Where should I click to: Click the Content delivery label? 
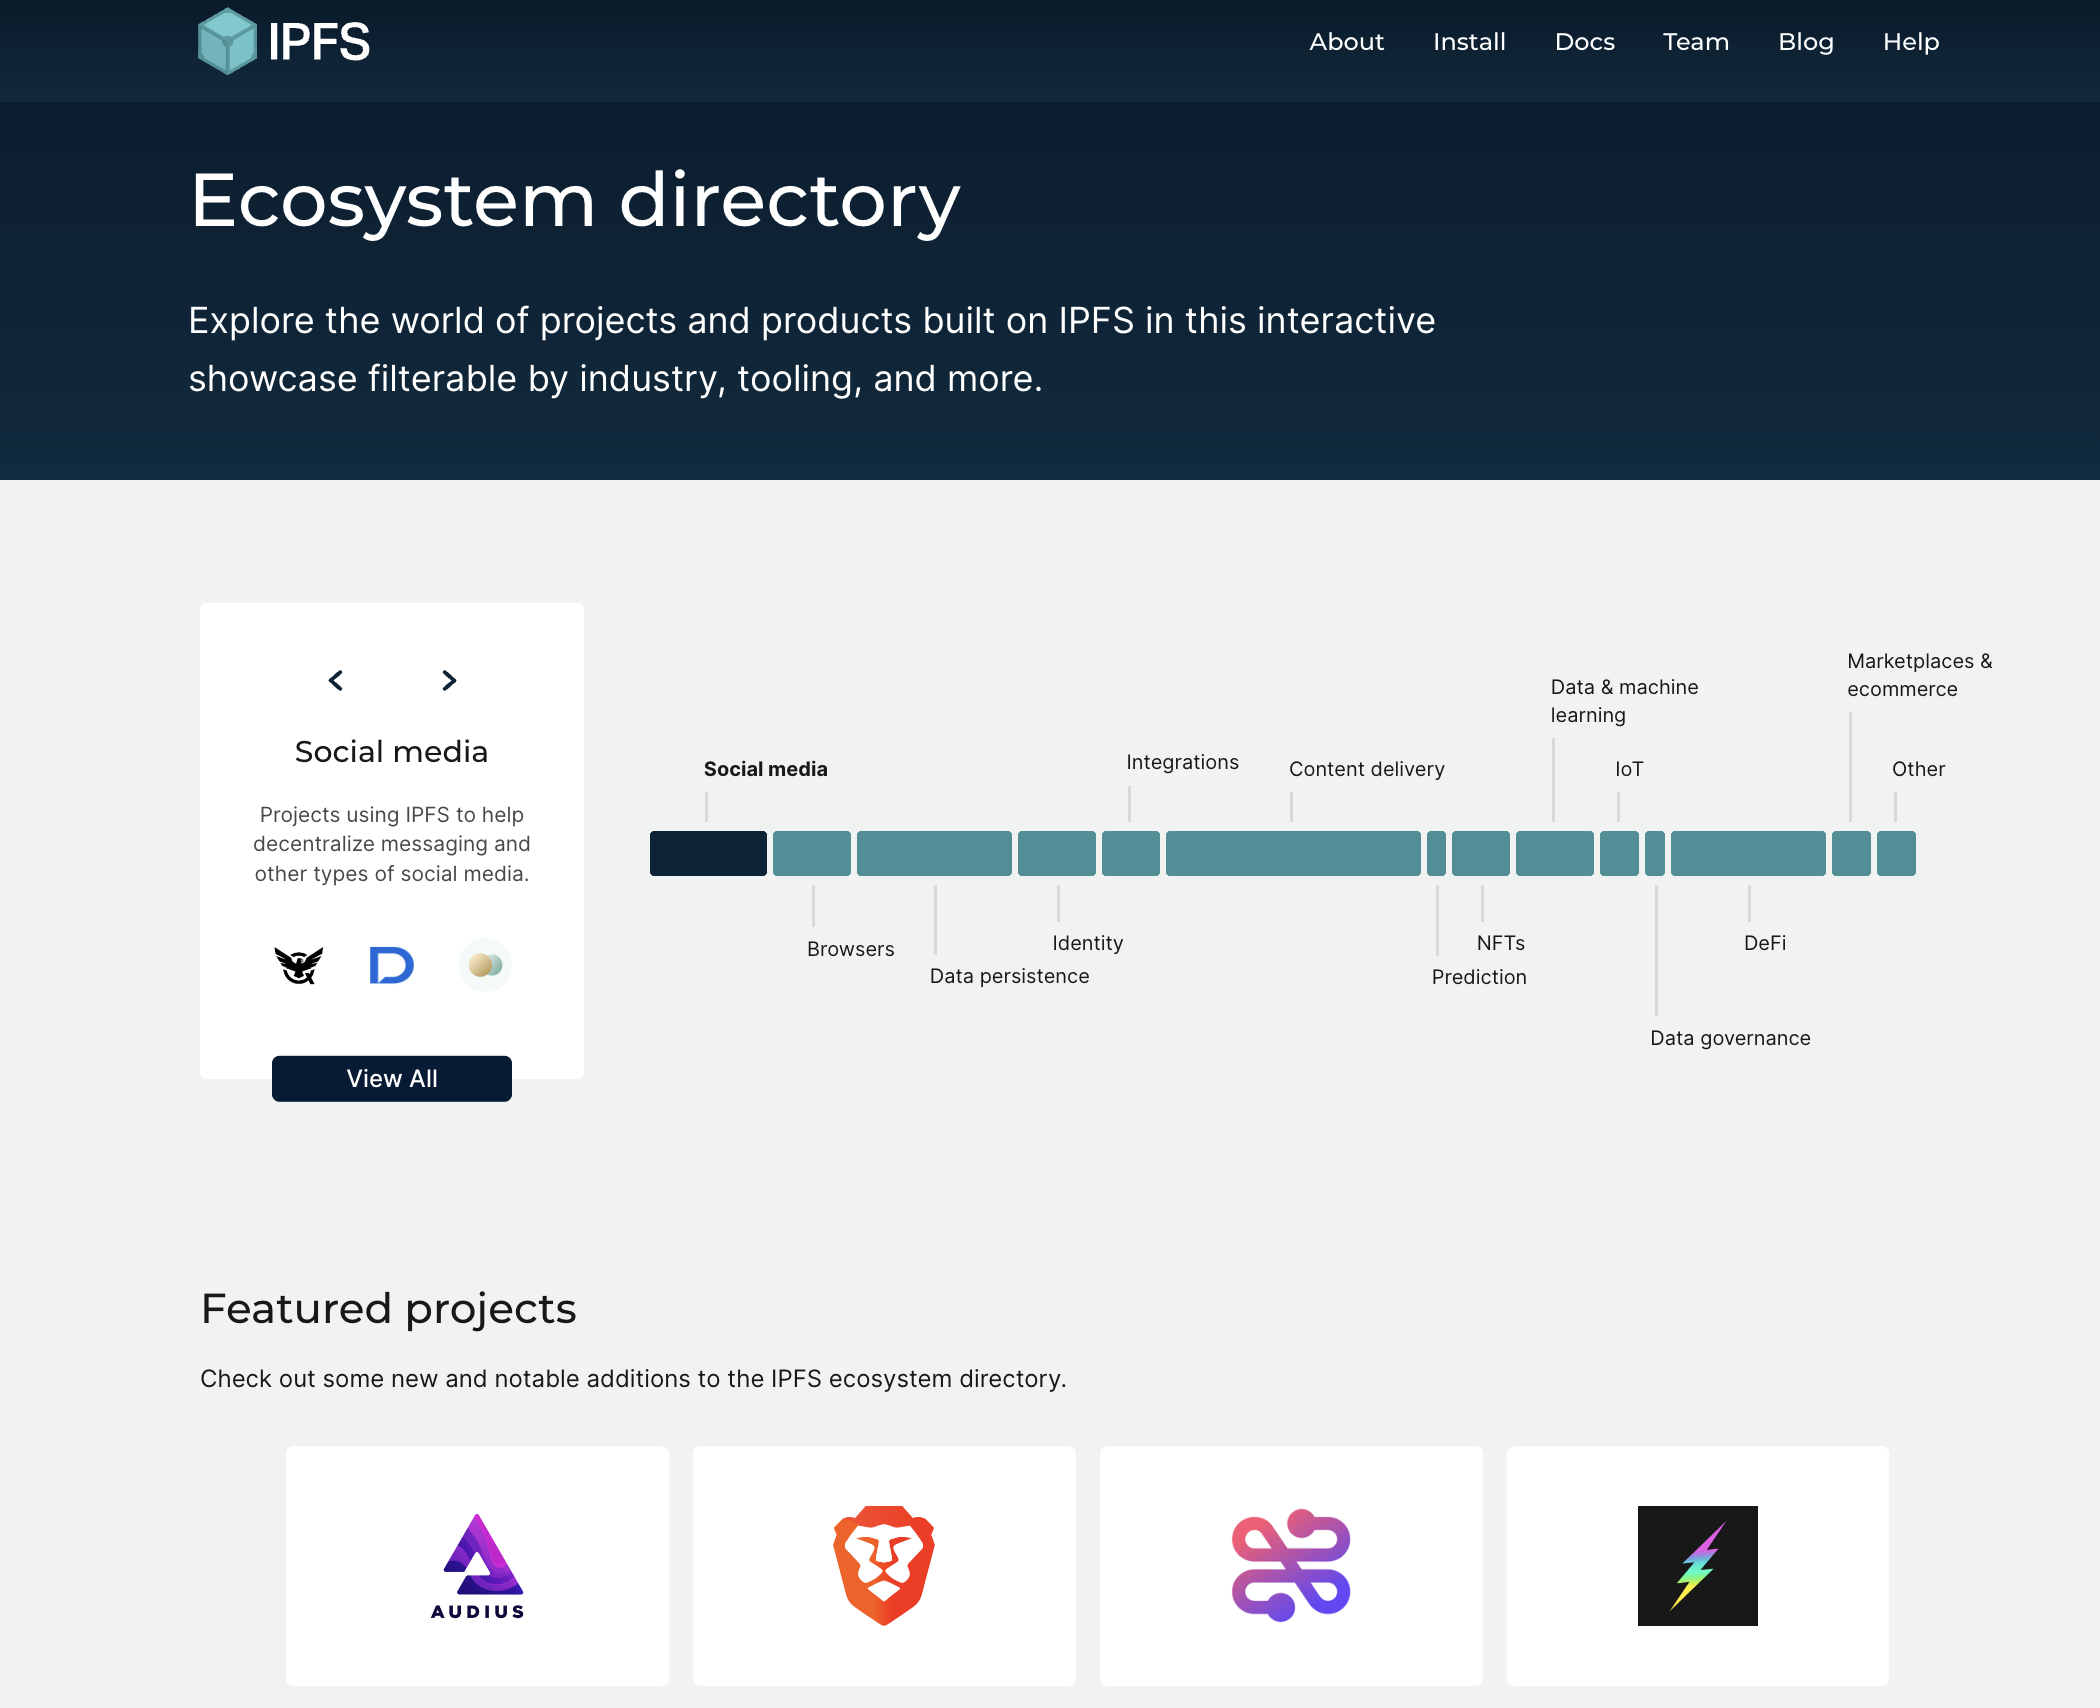tap(1367, 769)
